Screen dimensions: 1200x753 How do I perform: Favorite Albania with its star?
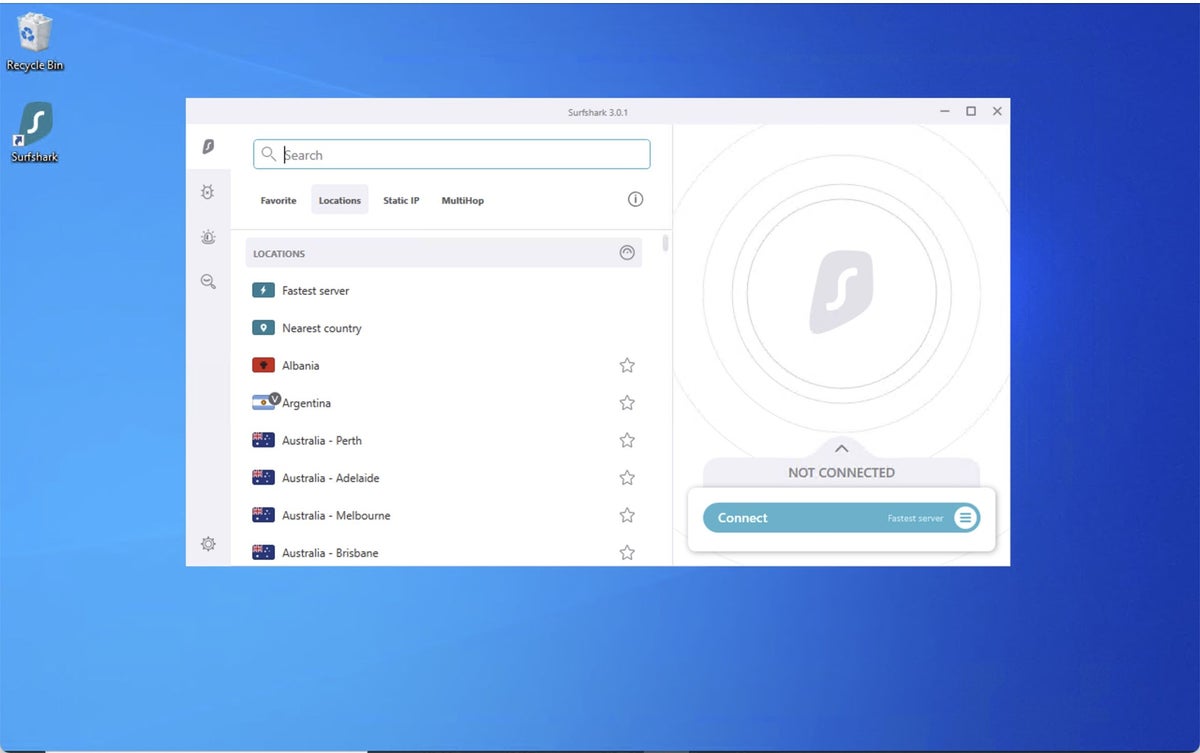point(627,366)
